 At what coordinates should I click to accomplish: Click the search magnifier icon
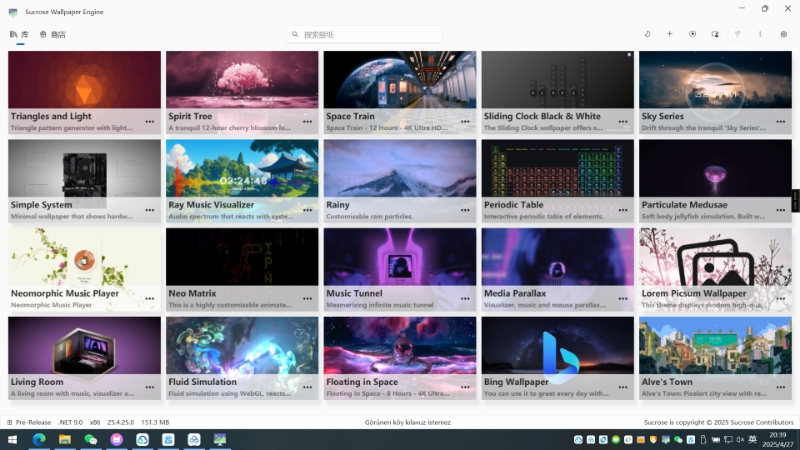tap(295, 34)
